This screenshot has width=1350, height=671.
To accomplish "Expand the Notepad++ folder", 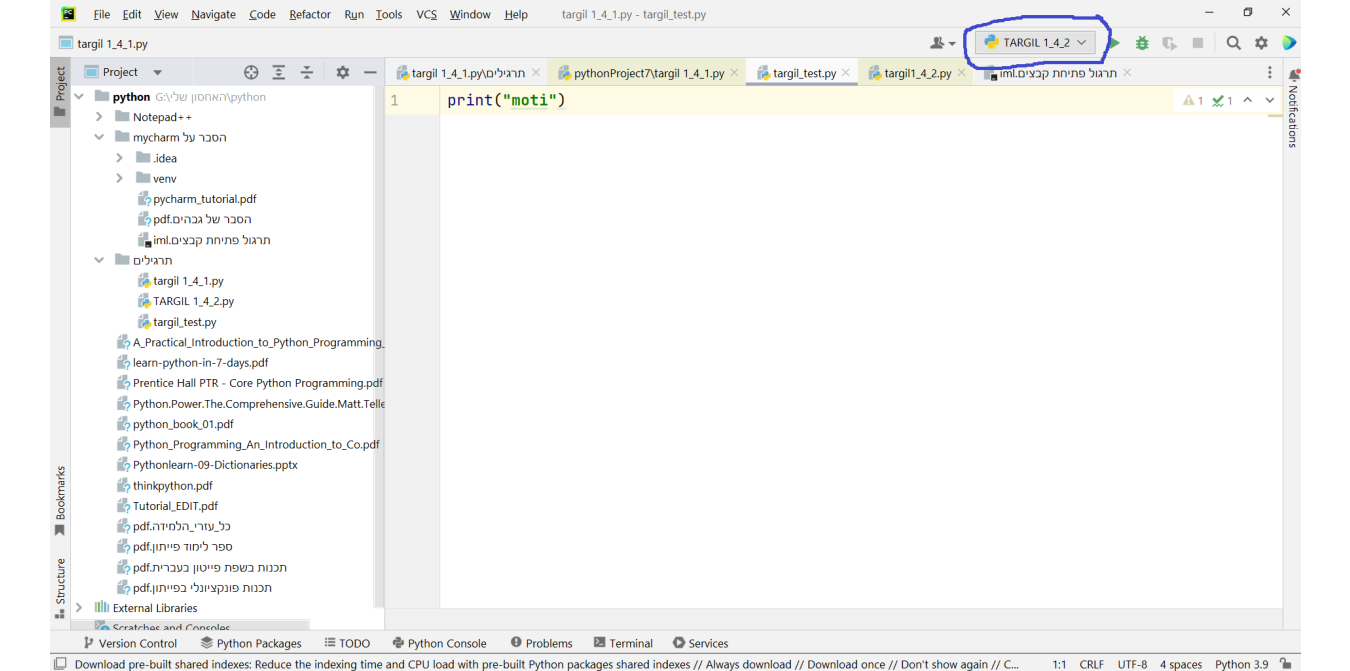I will click(99, 117).
